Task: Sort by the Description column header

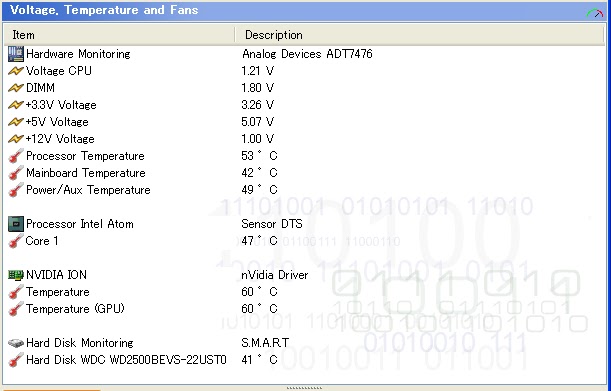Action: (x=419, y=35)
